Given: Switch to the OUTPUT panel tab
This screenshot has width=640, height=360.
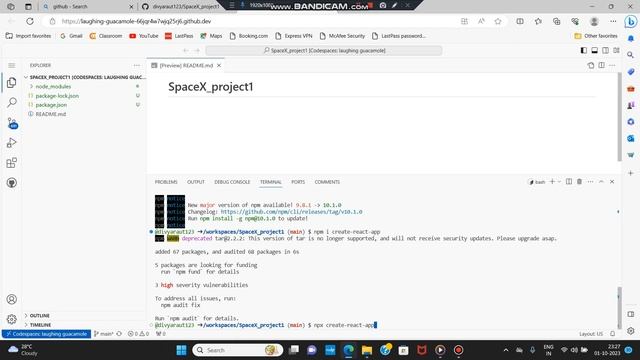Looking at the screenshot, I should pyautogui.click(x=196, y=182).
